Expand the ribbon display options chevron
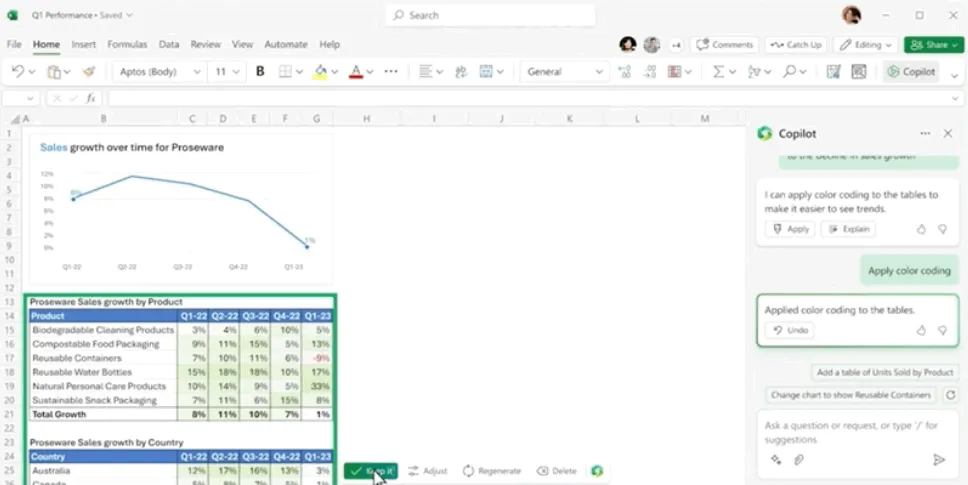This screenshot has width=968, height=485. [x=954, y=76]
